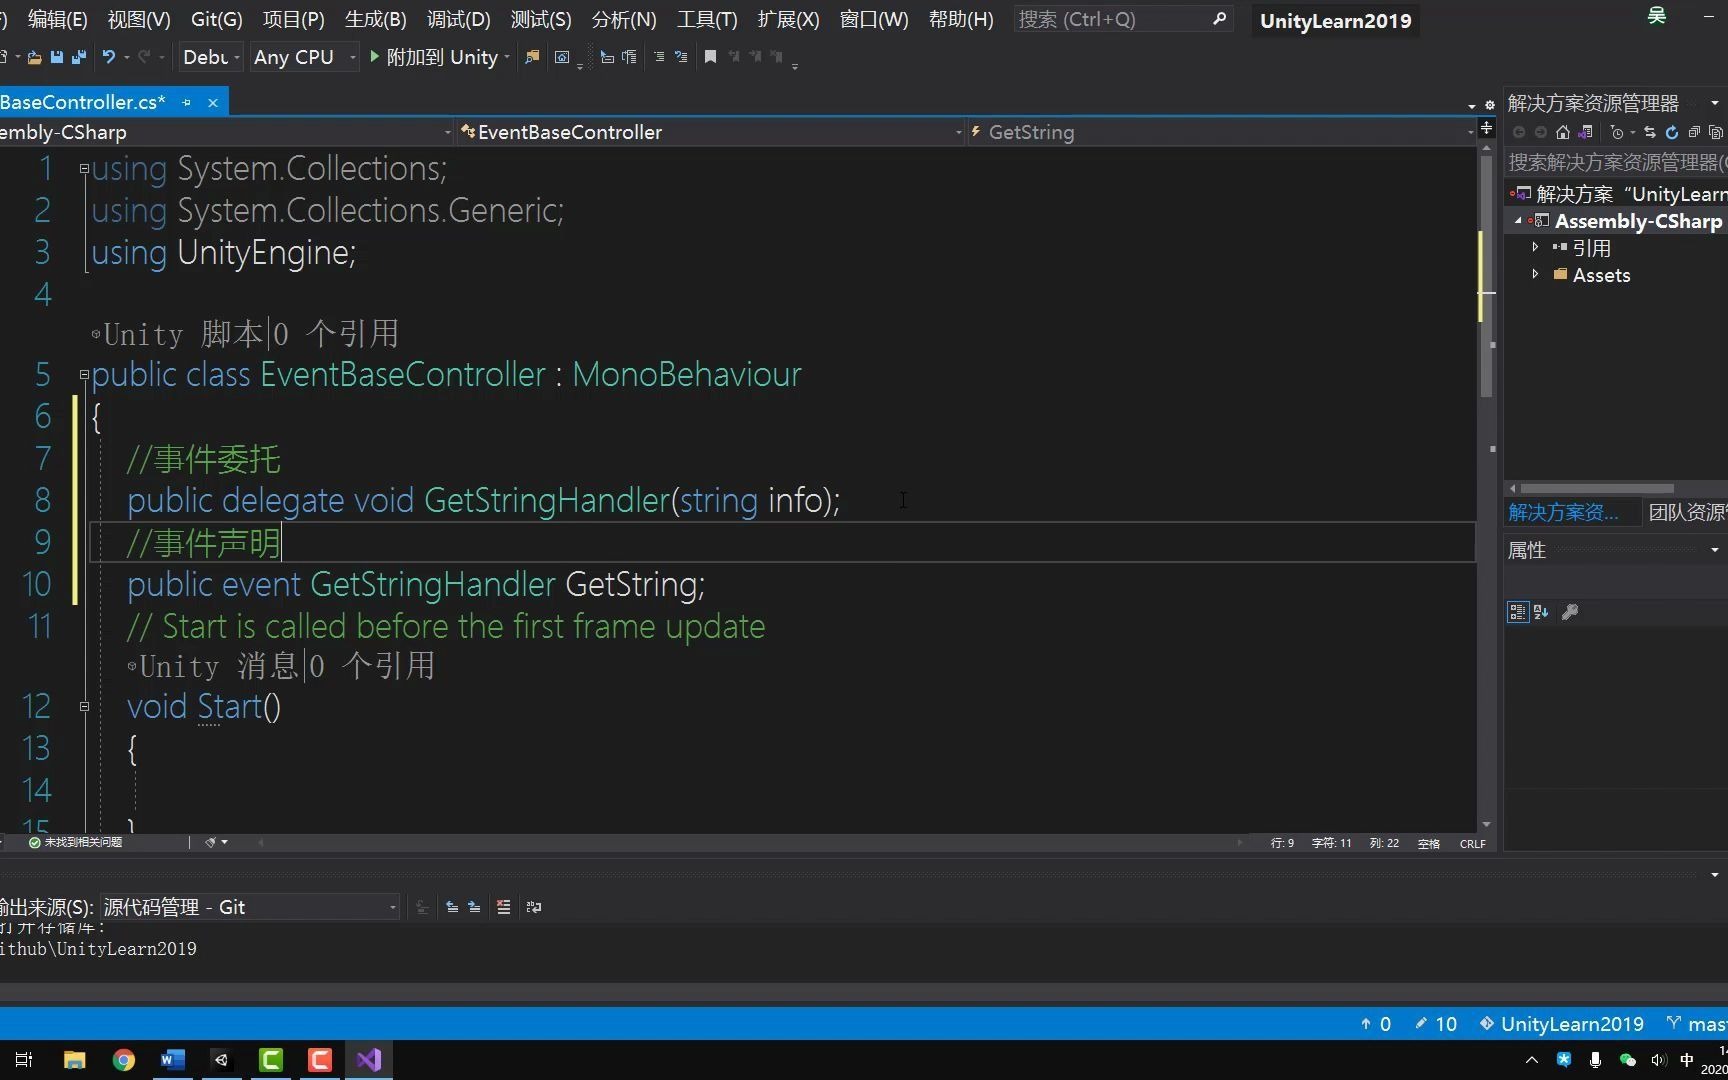Screen dimensions: 1728x1080
Task: Refresh the Solution Explorer
Action: 1671,131
